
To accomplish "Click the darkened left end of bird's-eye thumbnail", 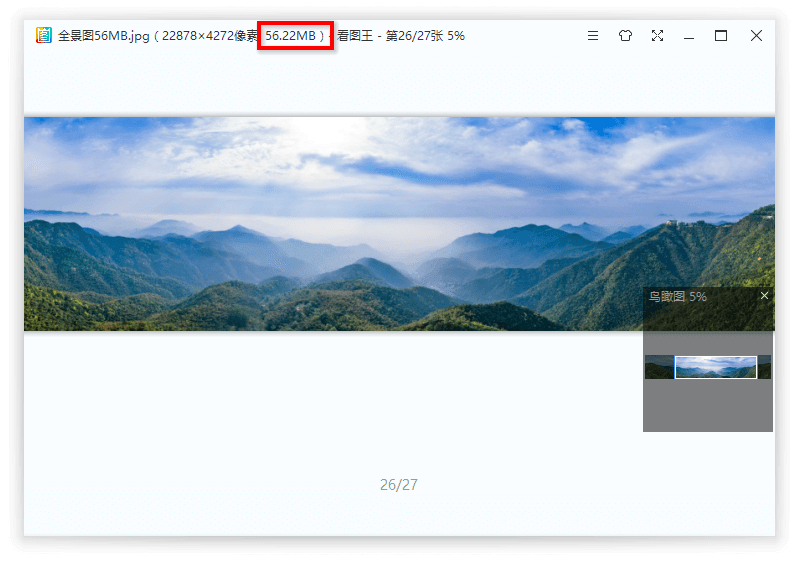I will tap(659, 367).
